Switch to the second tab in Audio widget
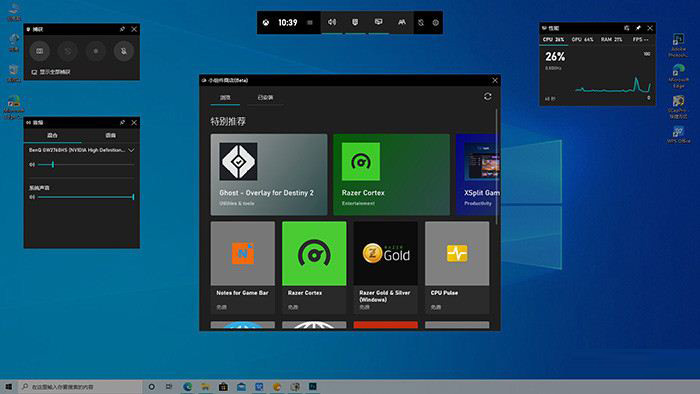The width and height of the screenshot is (700, 394). 110,135
